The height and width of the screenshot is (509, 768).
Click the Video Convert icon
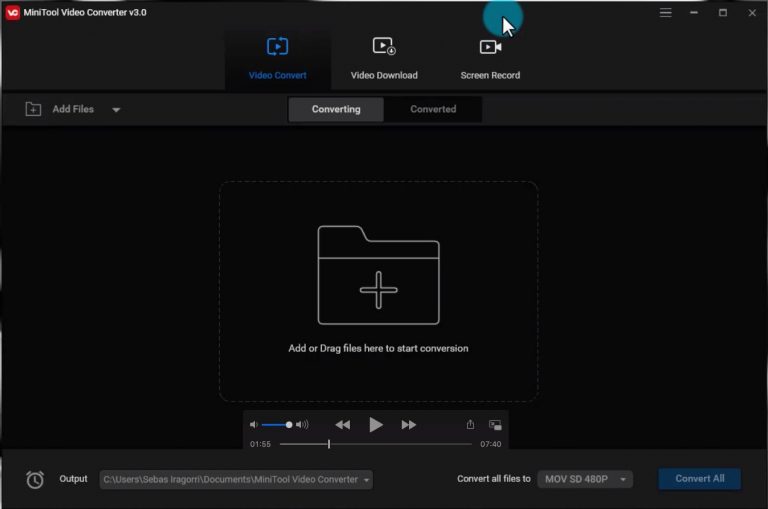point(278,47)
